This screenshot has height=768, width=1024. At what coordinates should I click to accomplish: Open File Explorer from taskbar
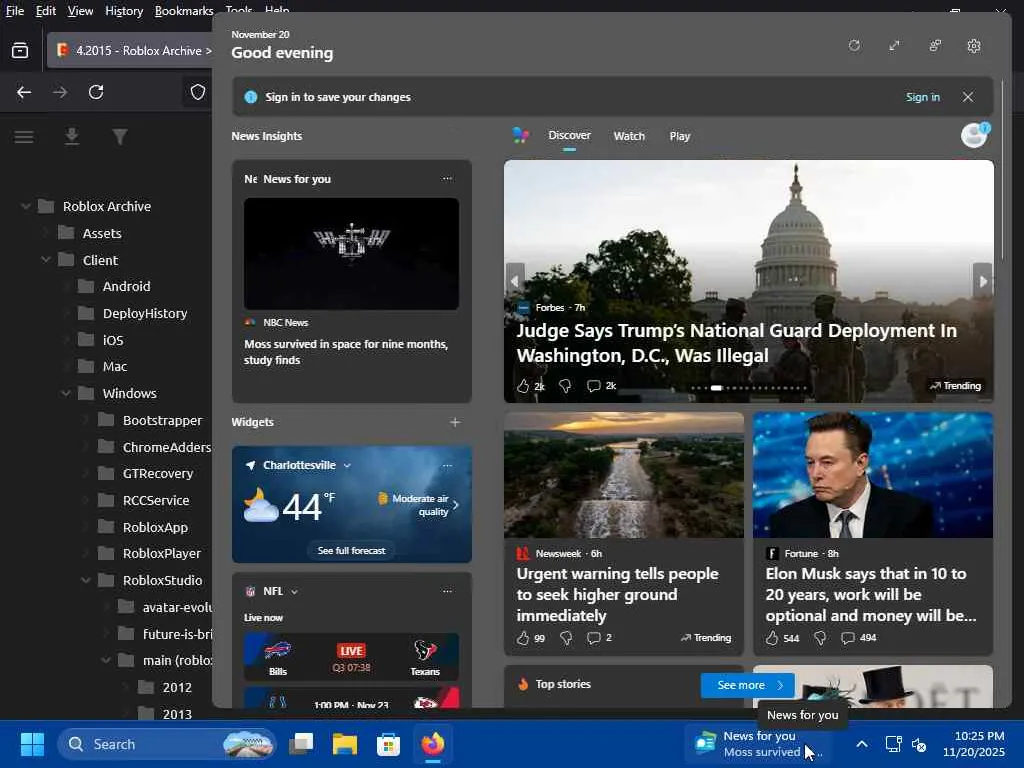point(345,744)
